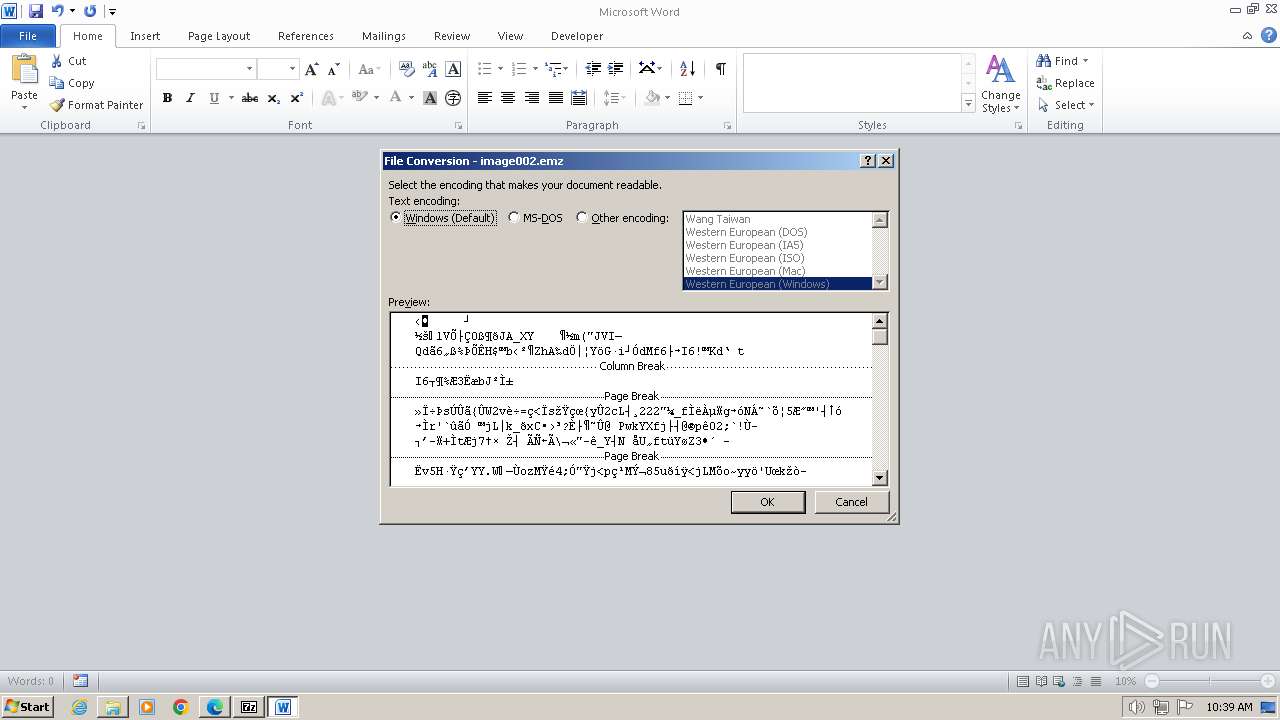Viewport: 1280px width, 720px height.
Task: Select Western European (ISO) encoding
Action: tap(777, 258)
